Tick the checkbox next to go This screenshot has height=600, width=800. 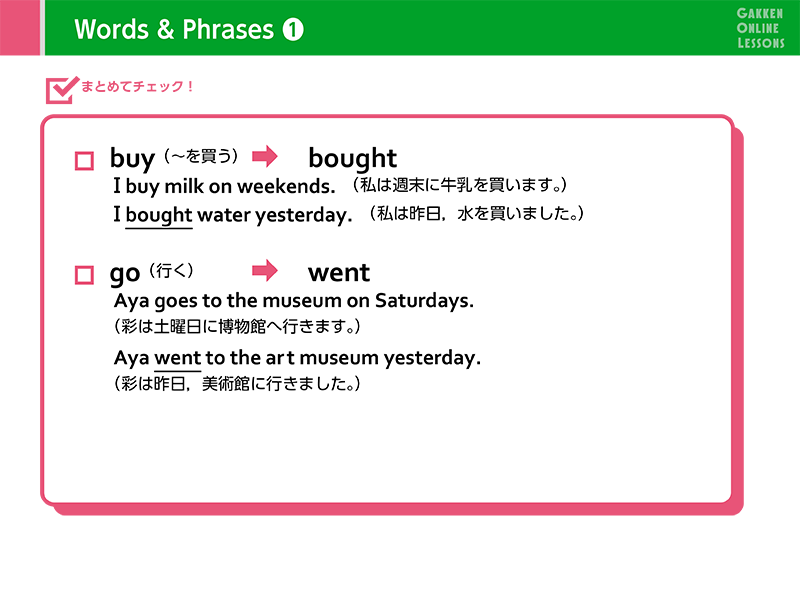(84, 274)
